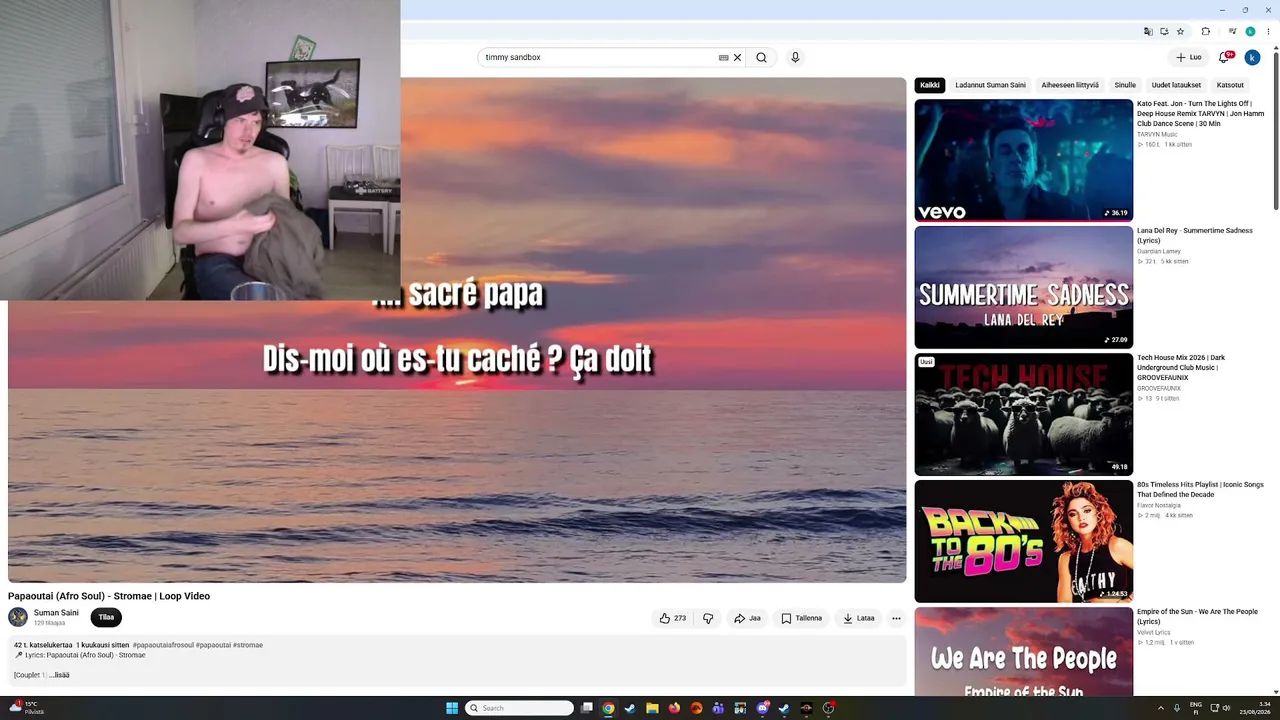Open the YouTube account avatar menu

tap(1252, 58)
